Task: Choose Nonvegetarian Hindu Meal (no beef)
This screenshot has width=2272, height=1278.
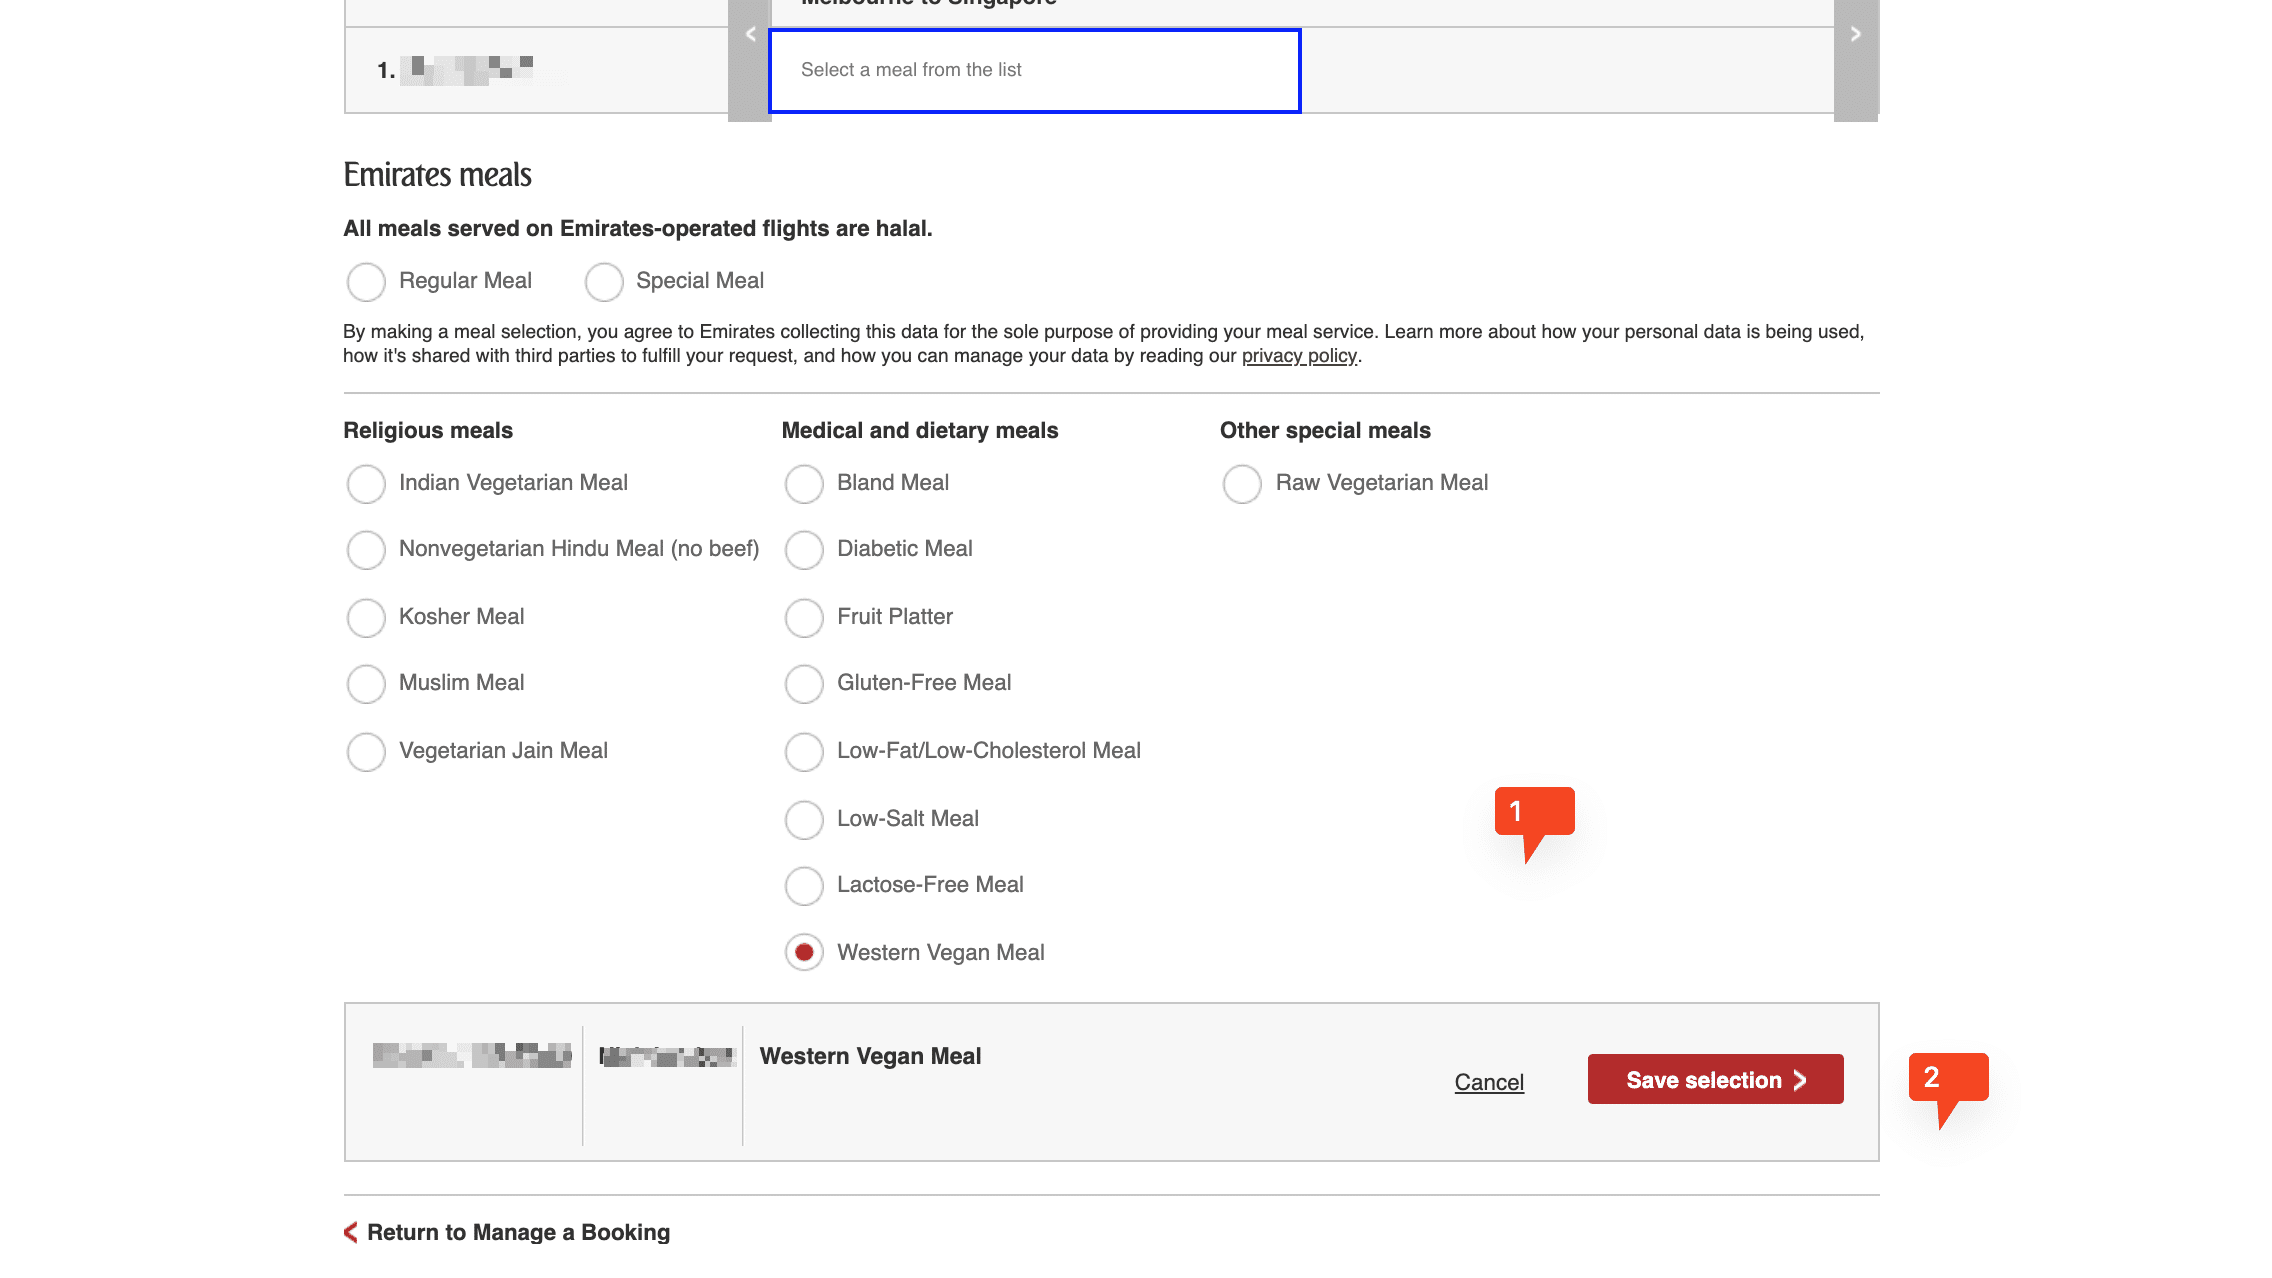Action: click(x=366, y=550)
